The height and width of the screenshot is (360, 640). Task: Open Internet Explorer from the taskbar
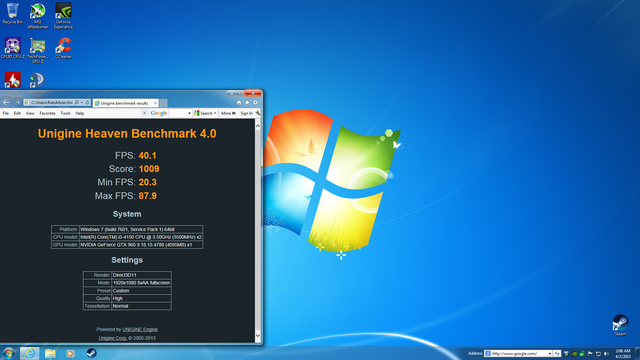coord(29,353)
